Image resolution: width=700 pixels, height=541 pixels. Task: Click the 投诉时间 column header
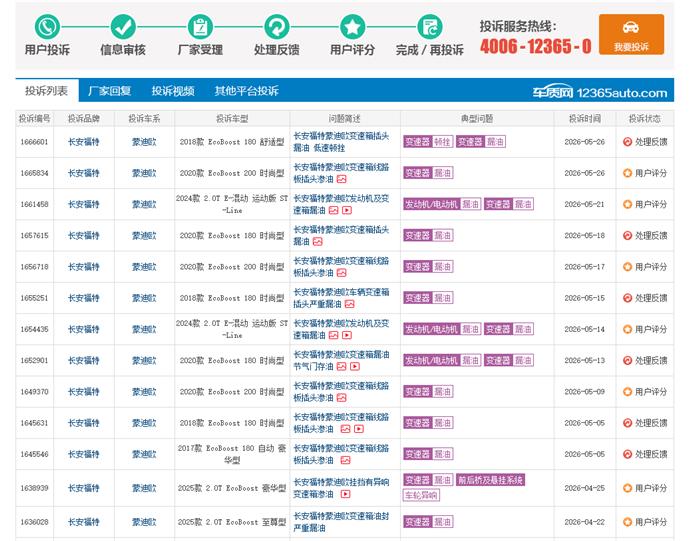point(584,119)
